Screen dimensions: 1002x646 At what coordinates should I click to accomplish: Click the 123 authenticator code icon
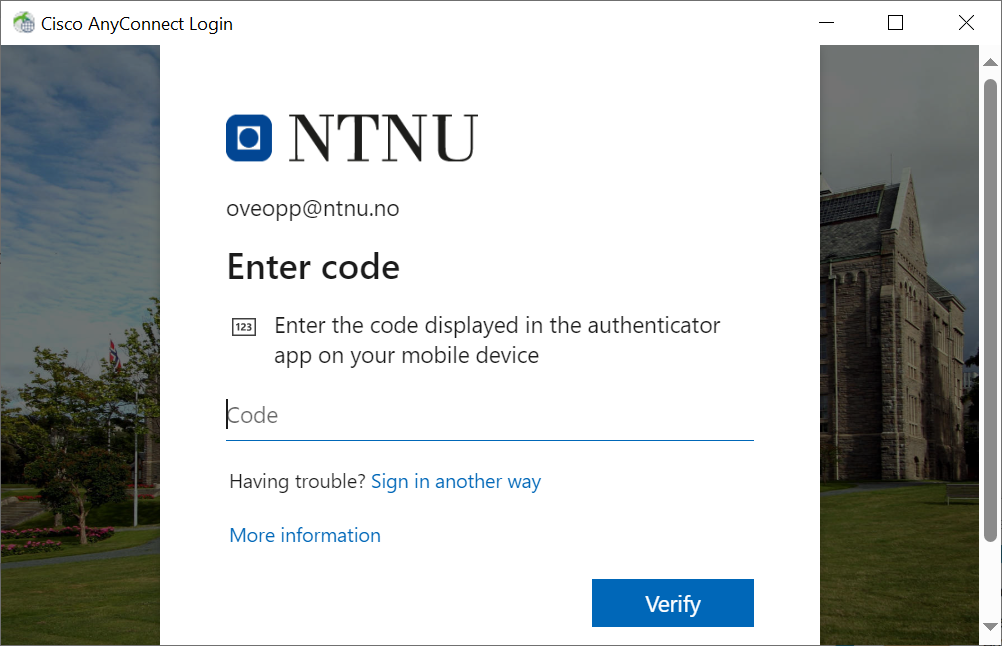[x=243, y=327]
